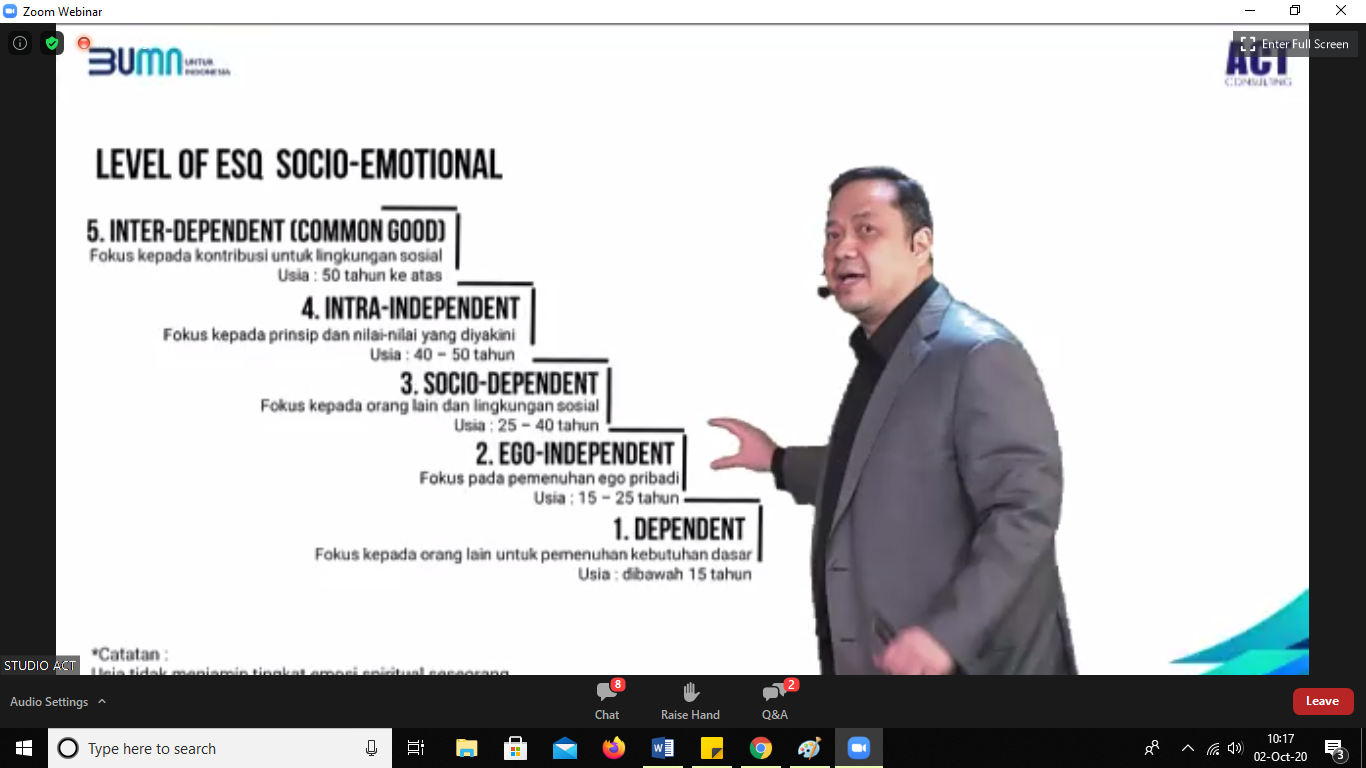Expand the Audio Settings chevron menu
Screen dimensions: 1366x768
pos(102,702)
